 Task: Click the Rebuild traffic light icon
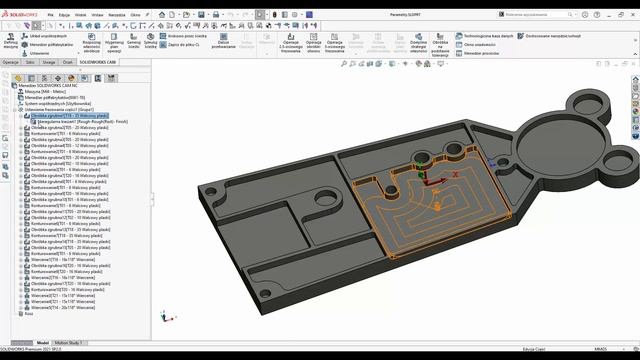pos(275,15)
